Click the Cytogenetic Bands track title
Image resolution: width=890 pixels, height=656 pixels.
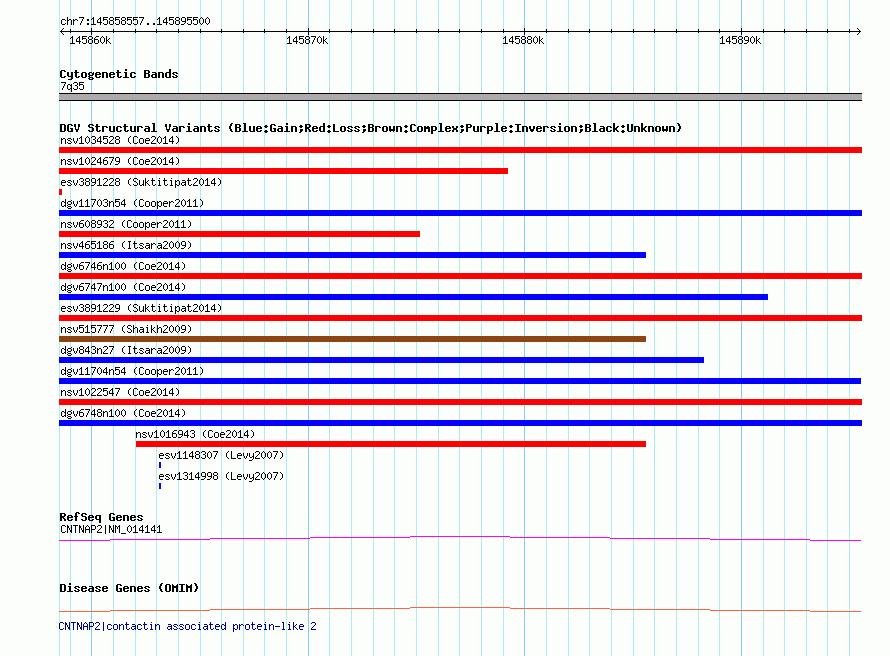pyautogui.click(x=119, y=74)
